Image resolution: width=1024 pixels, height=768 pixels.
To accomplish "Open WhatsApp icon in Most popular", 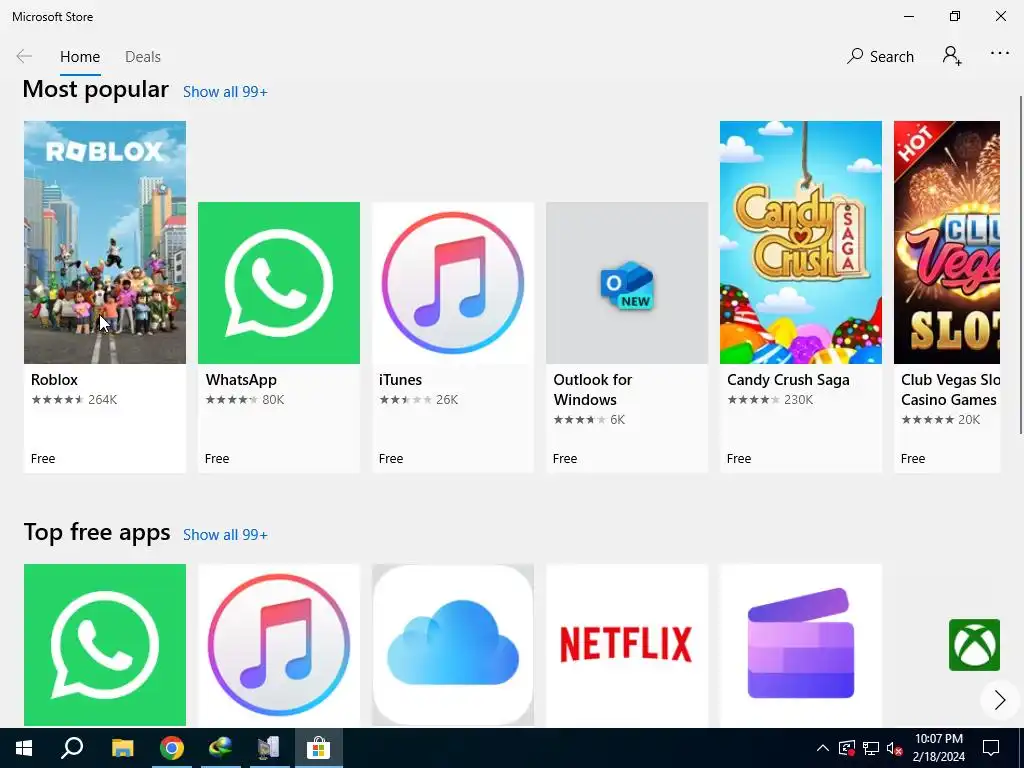I will pyautogui.click(x=279, y=283).
